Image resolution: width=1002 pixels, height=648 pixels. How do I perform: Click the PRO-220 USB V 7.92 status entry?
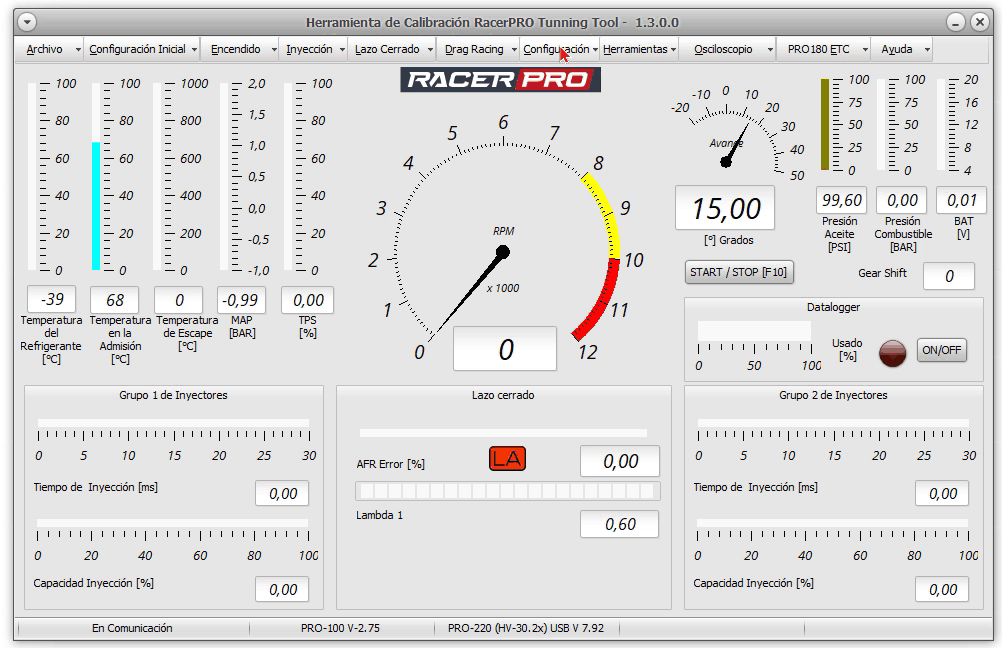tap(525, 628)
